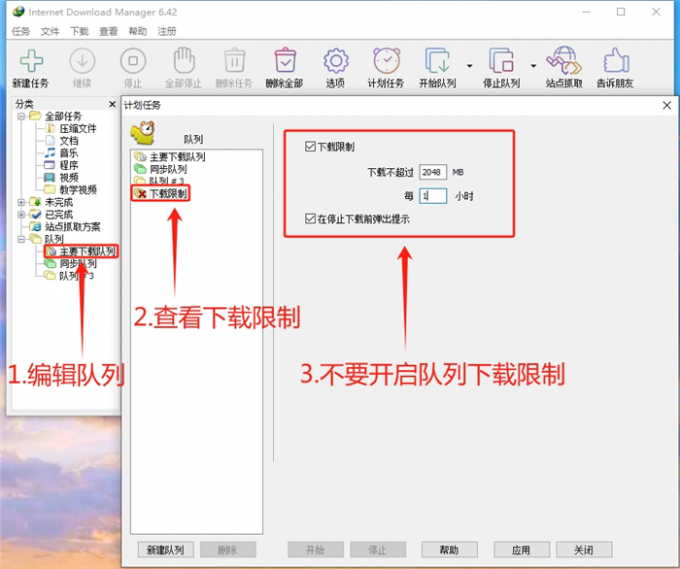Screen dimensions: 680x569
Task: Open the 下载 menu
Action: [x=79, y=31]
